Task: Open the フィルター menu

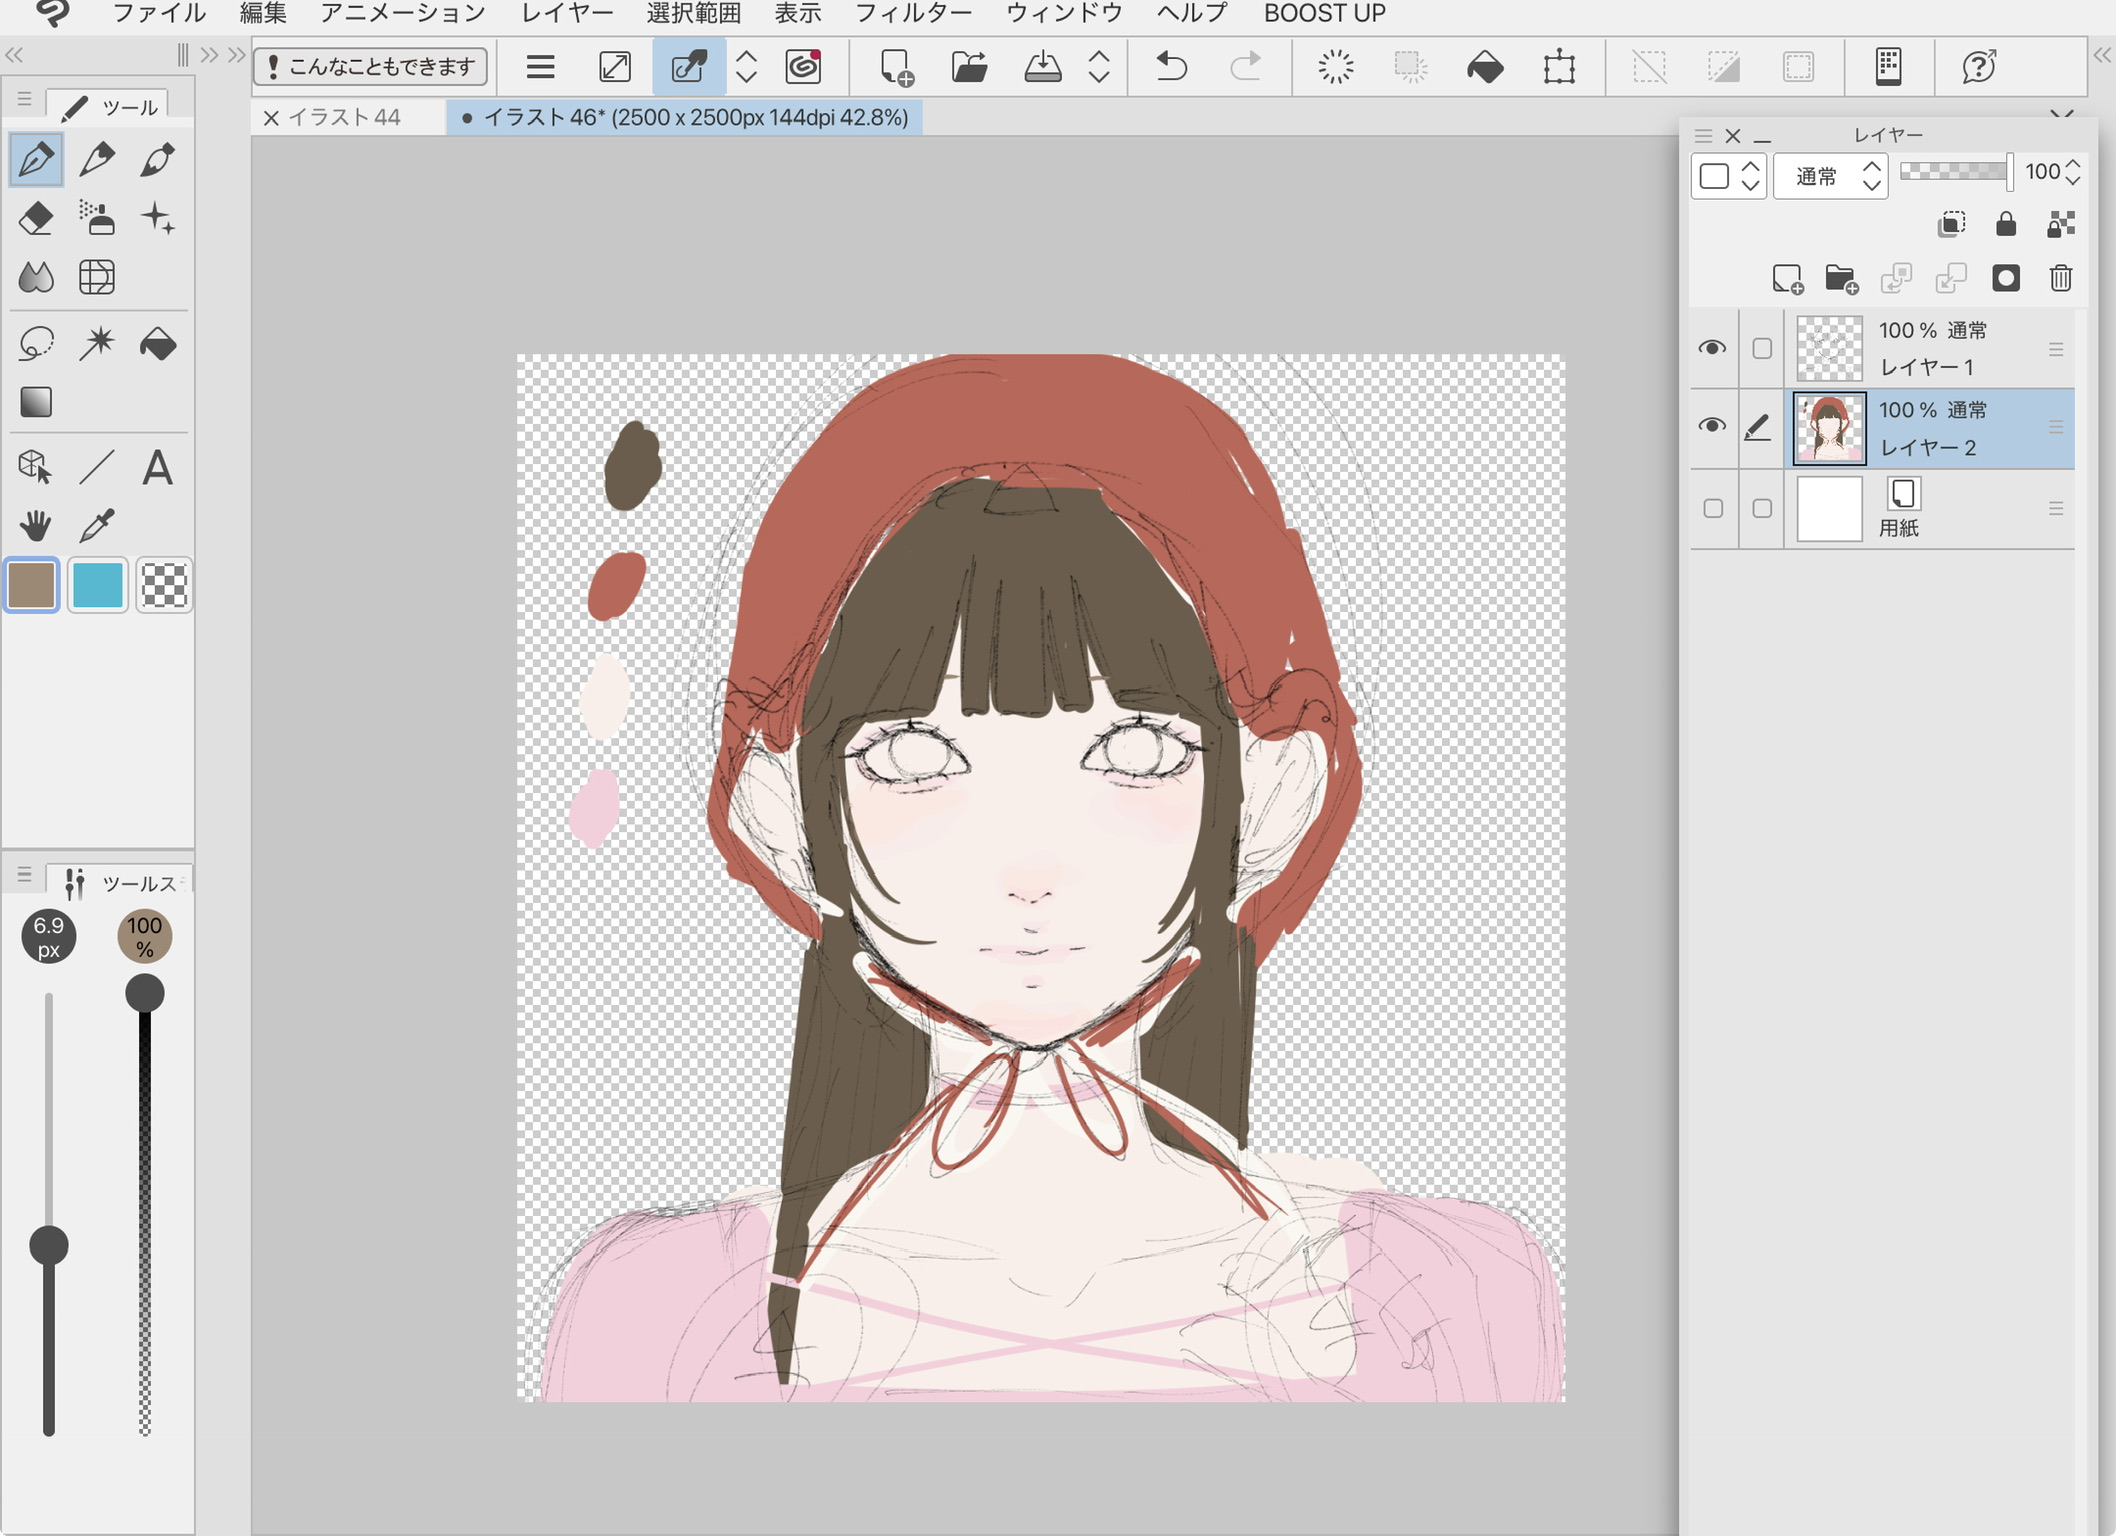Action: pyautogui.click(x=913, y=14)
